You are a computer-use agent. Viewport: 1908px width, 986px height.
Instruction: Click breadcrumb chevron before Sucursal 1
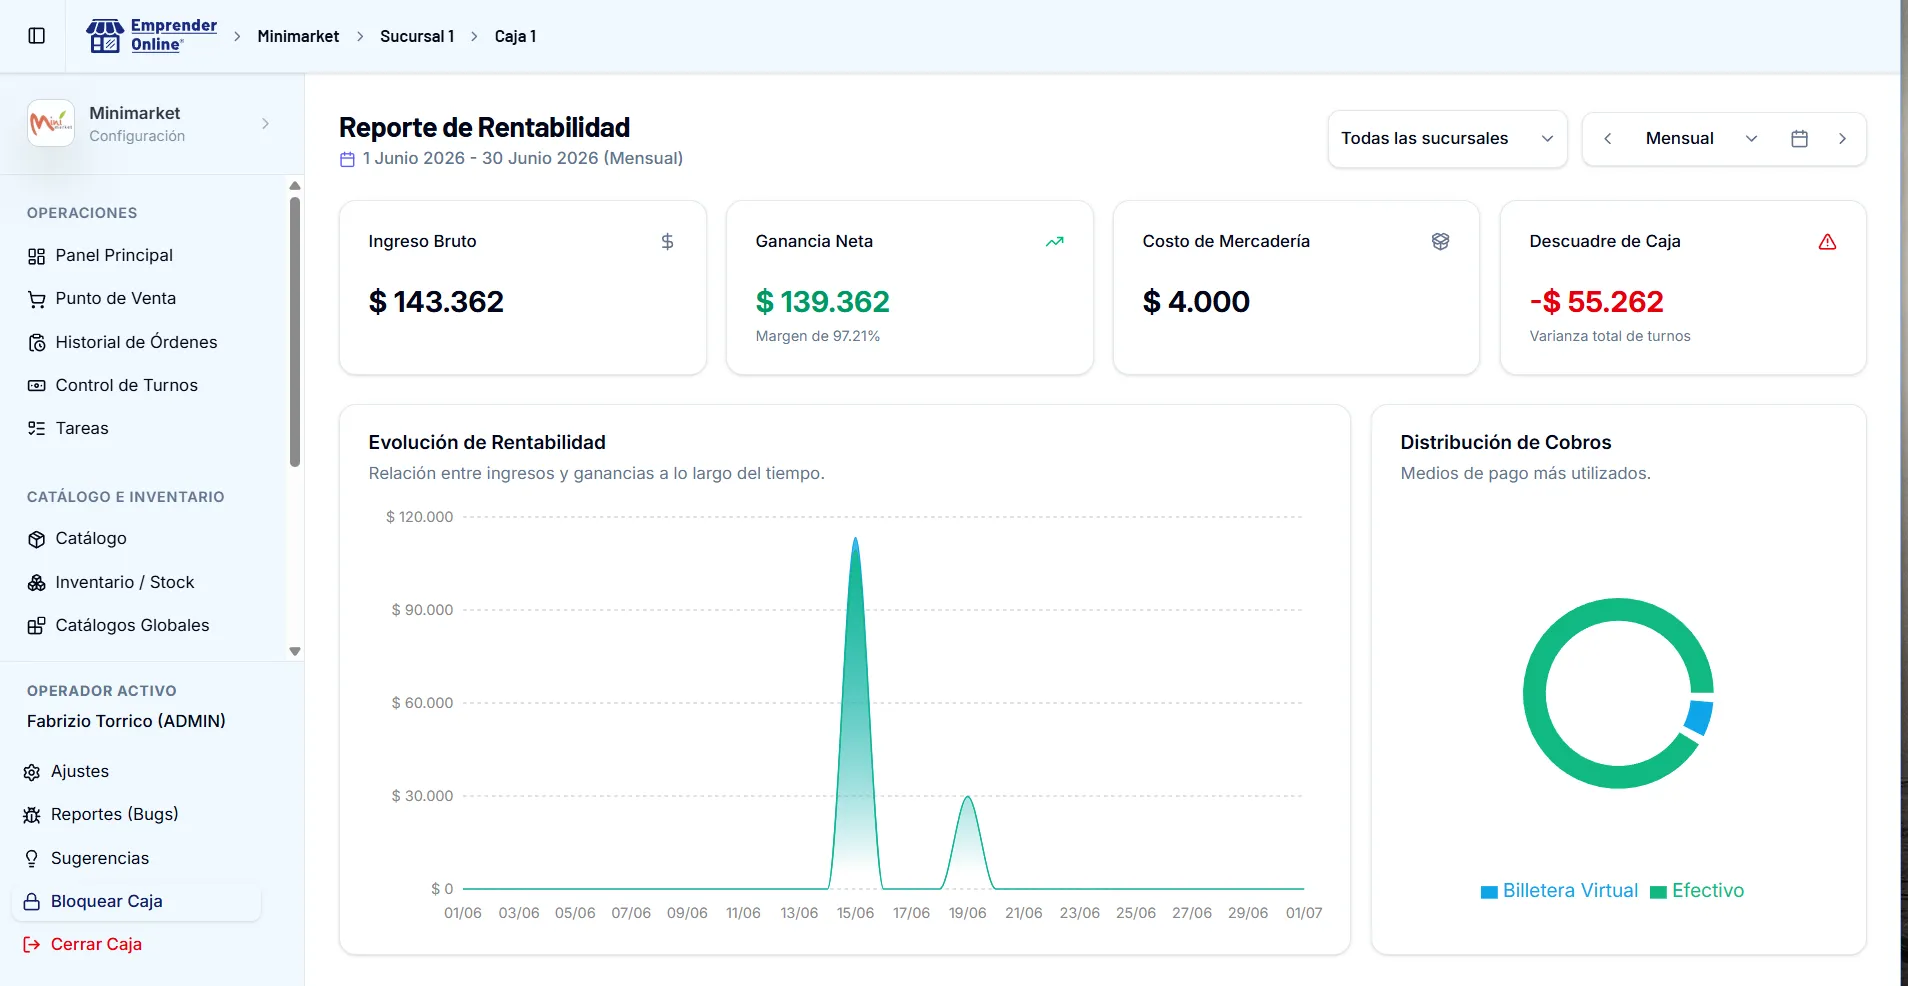click(360, 37)
